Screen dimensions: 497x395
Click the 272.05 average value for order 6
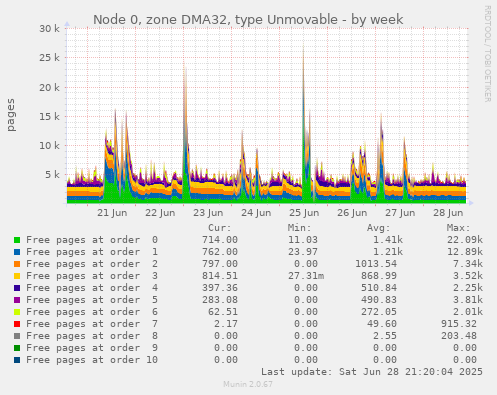click(379, 312)
